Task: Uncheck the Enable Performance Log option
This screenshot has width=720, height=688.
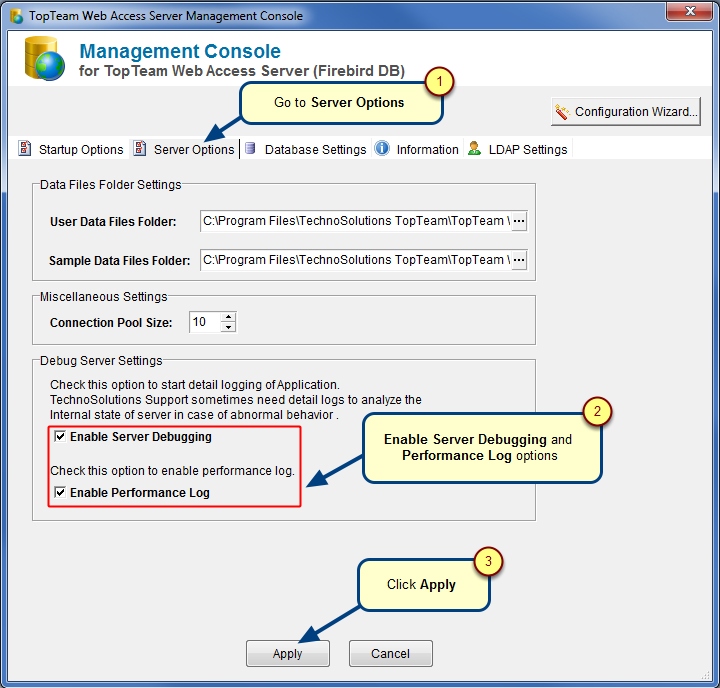Action: click(60, 493)
